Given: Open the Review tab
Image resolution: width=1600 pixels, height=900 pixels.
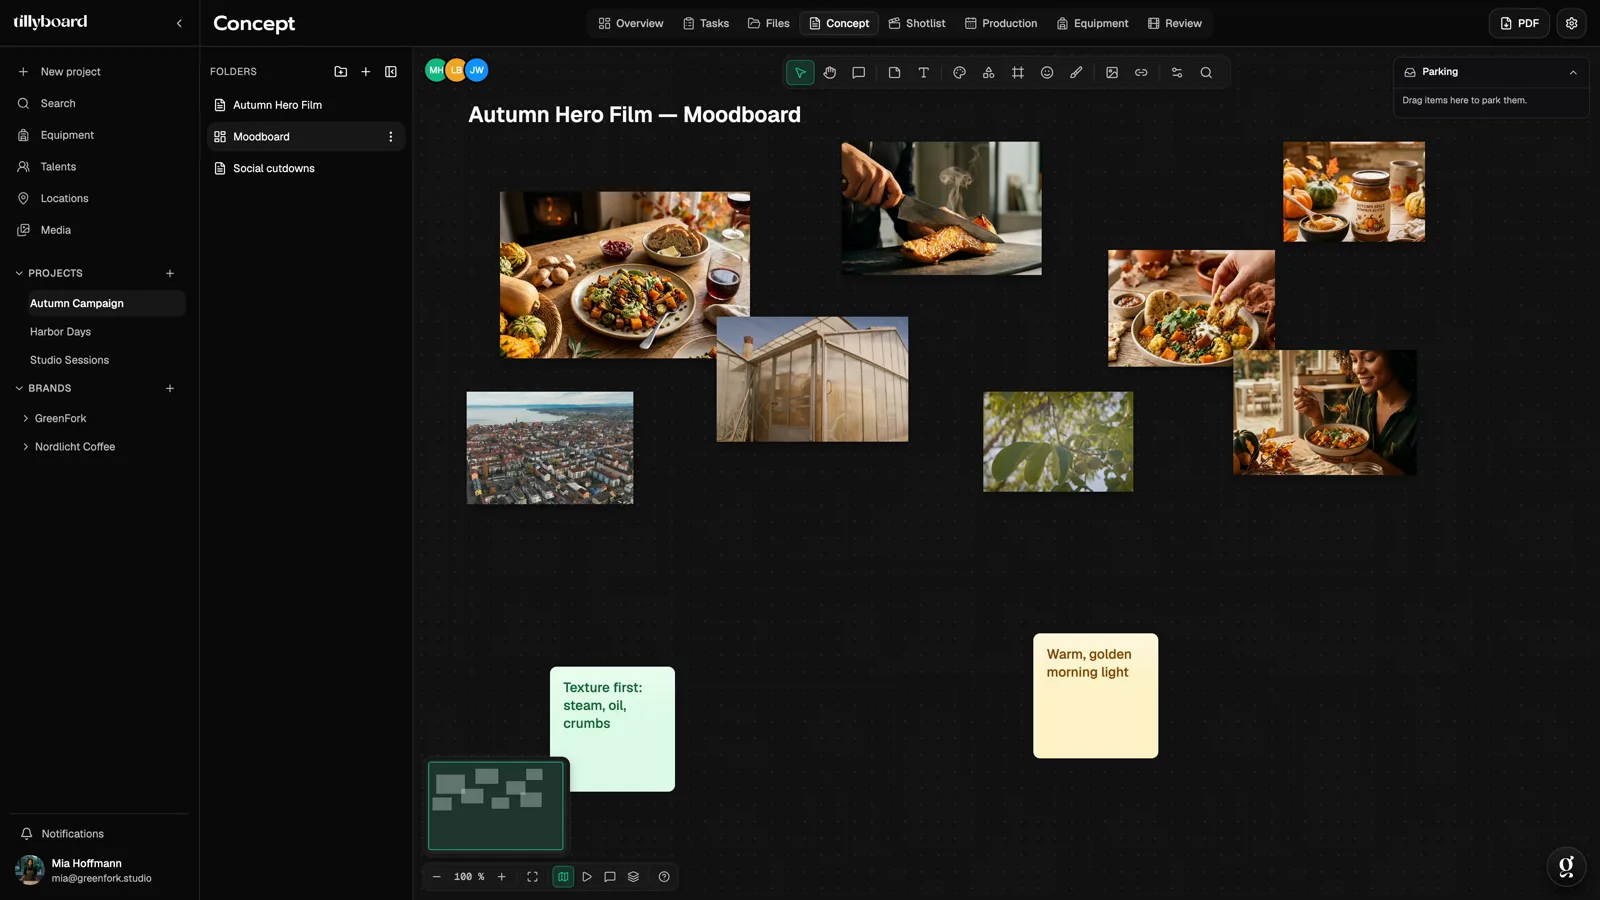Looking at the screenshot, I should coord(1175,23).
